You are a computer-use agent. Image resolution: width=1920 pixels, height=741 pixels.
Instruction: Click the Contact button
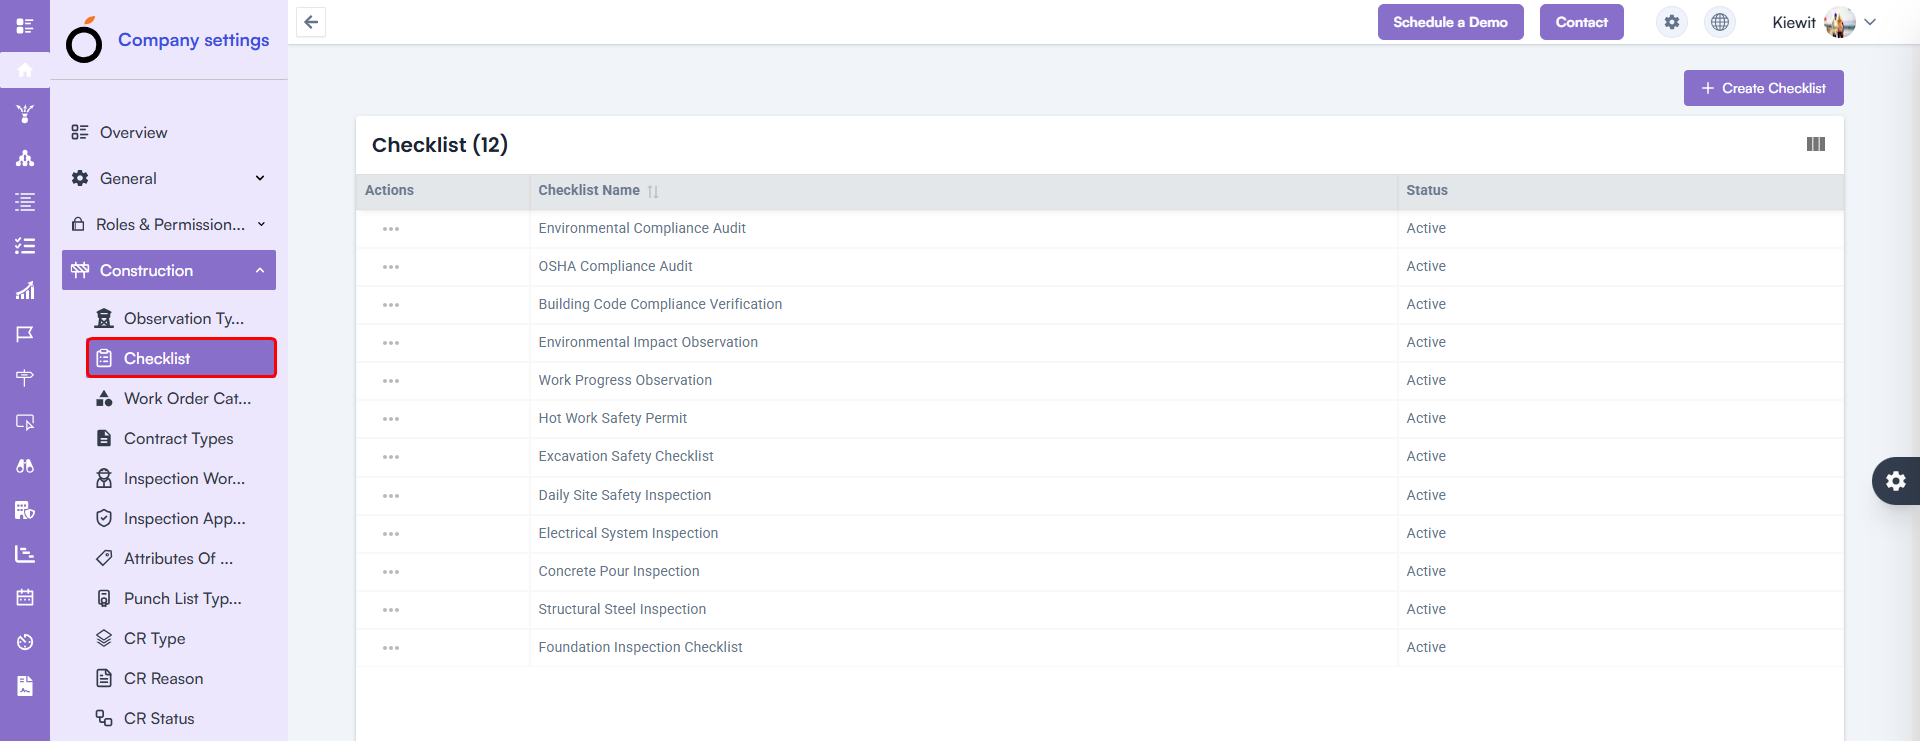pos(1581,22)
